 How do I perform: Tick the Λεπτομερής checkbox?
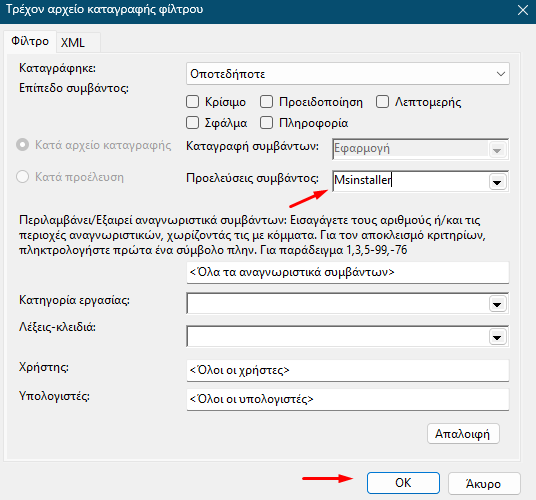pyautogui.click(x=382, y=102)
